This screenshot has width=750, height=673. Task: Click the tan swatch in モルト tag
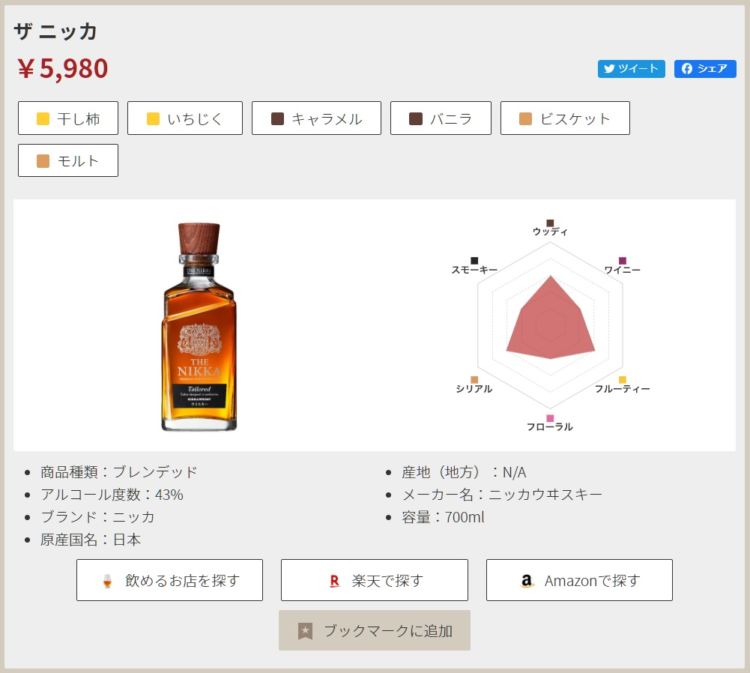tap(43, 161)
